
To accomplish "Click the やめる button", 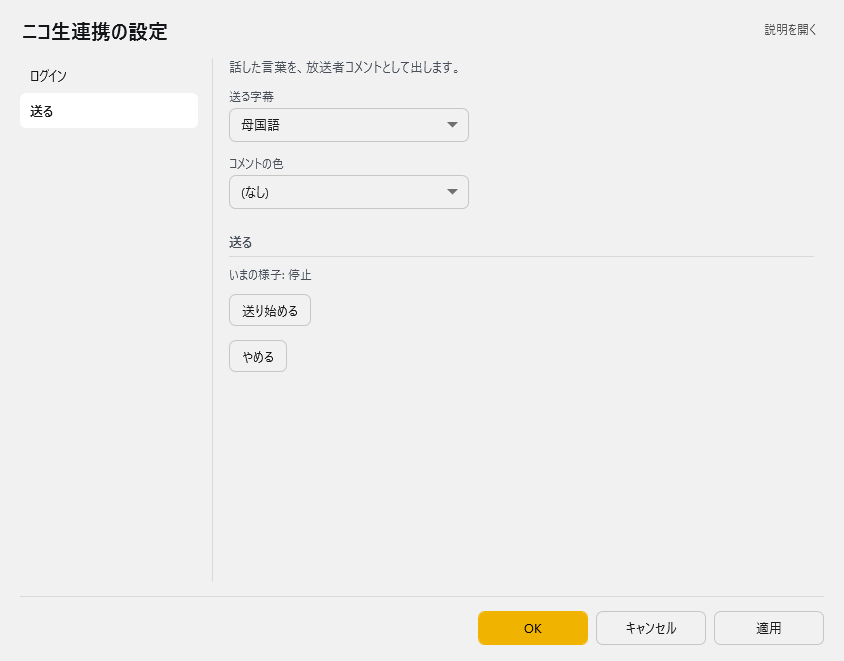I will point(258,356).
